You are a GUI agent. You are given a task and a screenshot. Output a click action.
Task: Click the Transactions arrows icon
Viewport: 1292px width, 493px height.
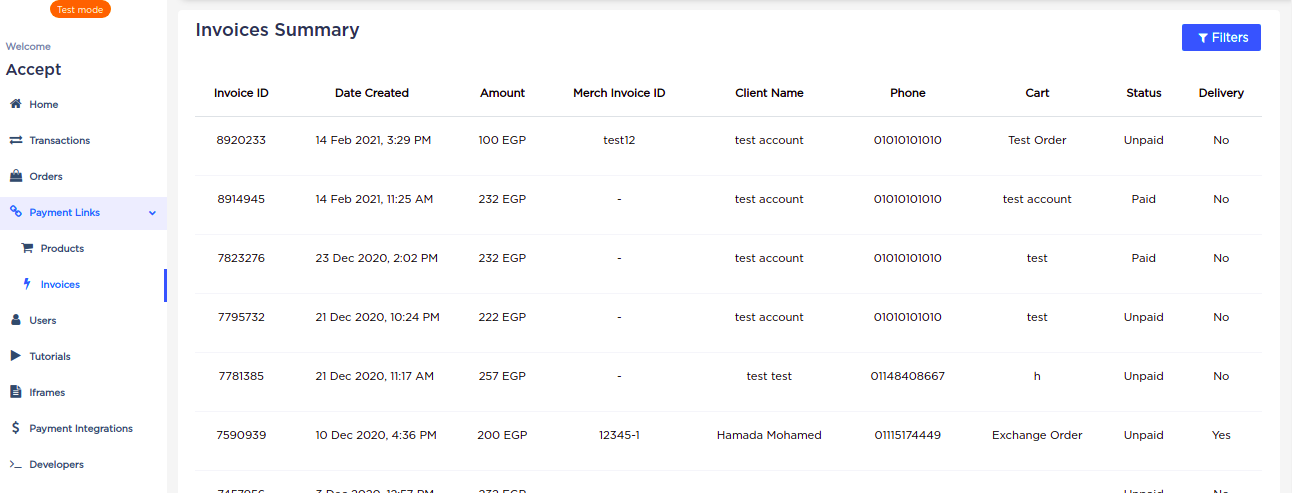15,140
